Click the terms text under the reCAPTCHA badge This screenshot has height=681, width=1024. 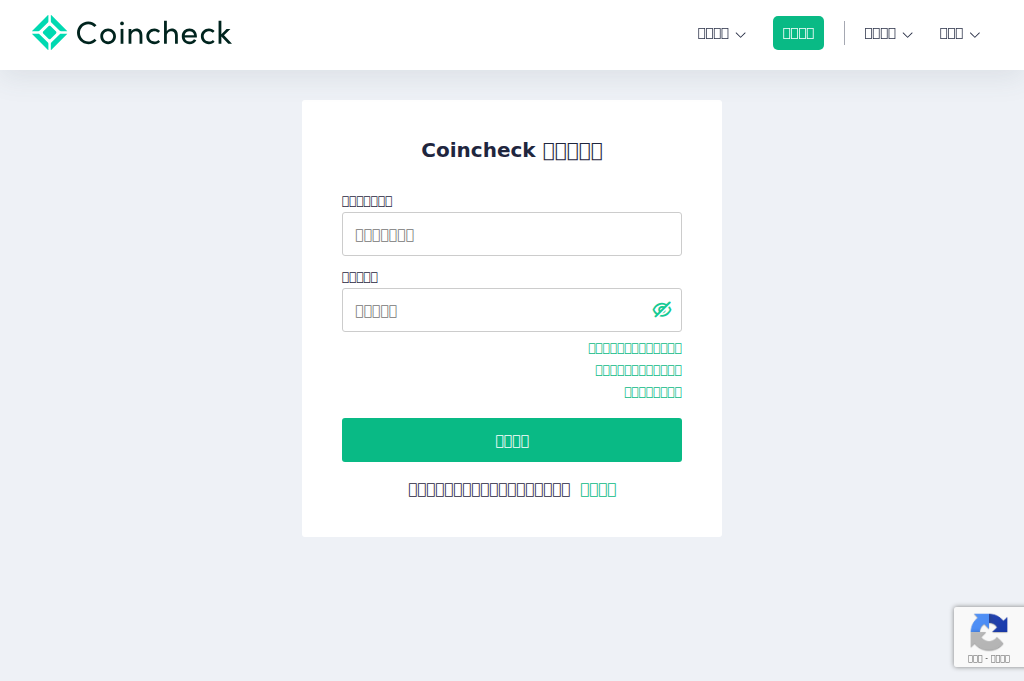(x=989, y=659)
